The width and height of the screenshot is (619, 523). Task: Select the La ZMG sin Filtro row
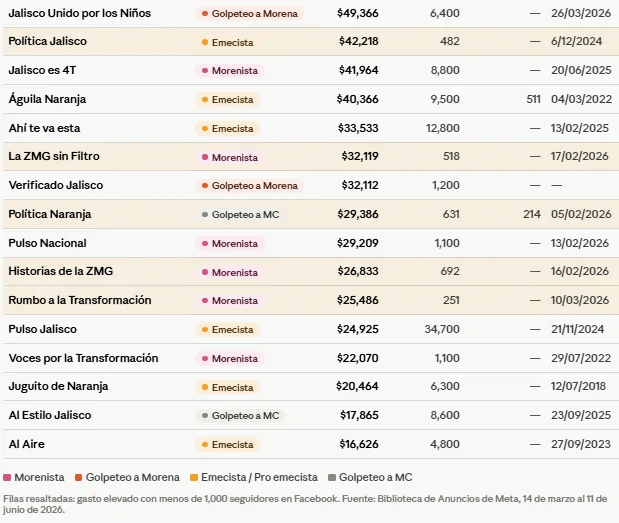click(311, 156)
